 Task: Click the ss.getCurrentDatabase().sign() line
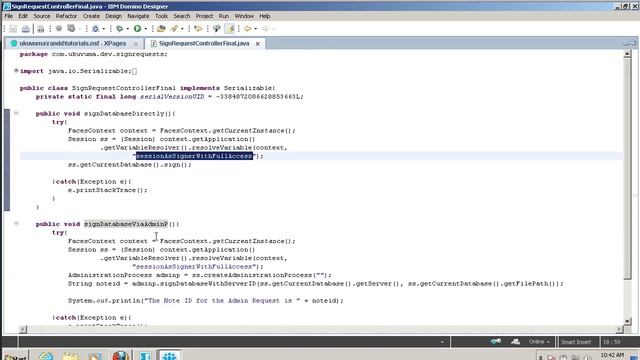[129, 164]
